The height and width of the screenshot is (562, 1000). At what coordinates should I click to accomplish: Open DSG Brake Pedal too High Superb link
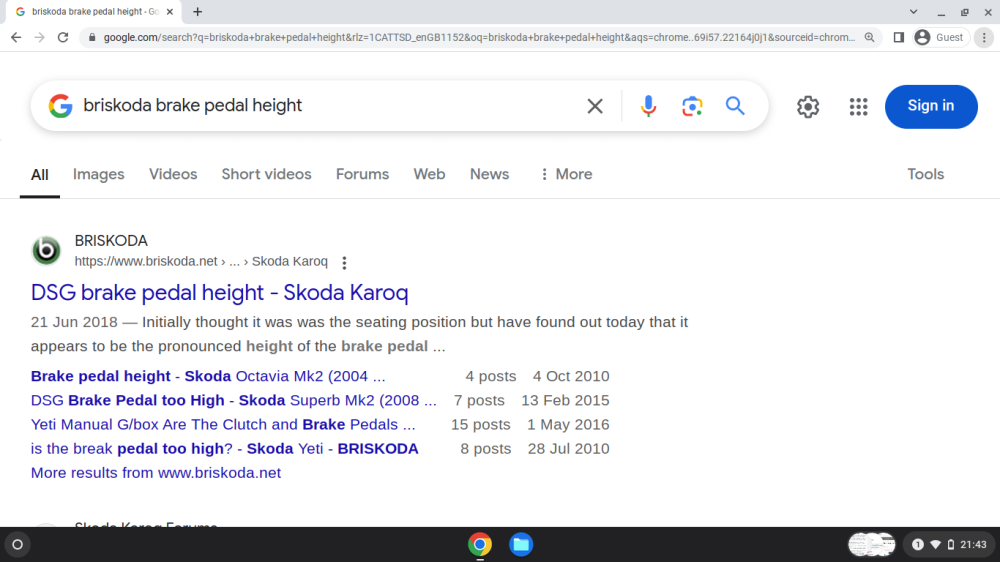pyautogui.click(x=233, y=401)
